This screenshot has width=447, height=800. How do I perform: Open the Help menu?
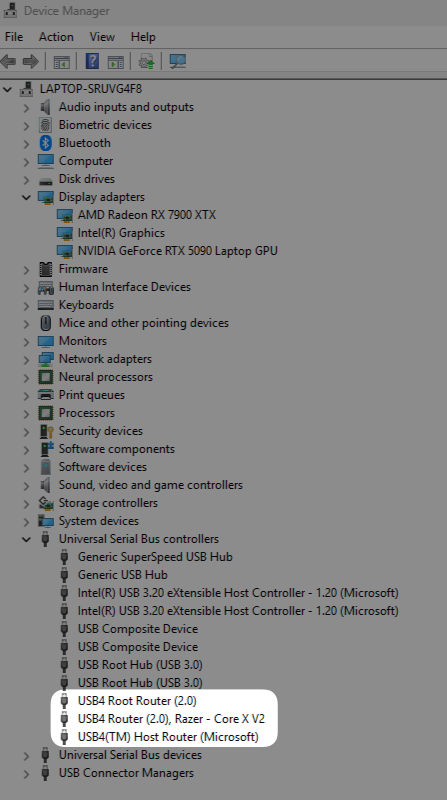click(143, 37)
